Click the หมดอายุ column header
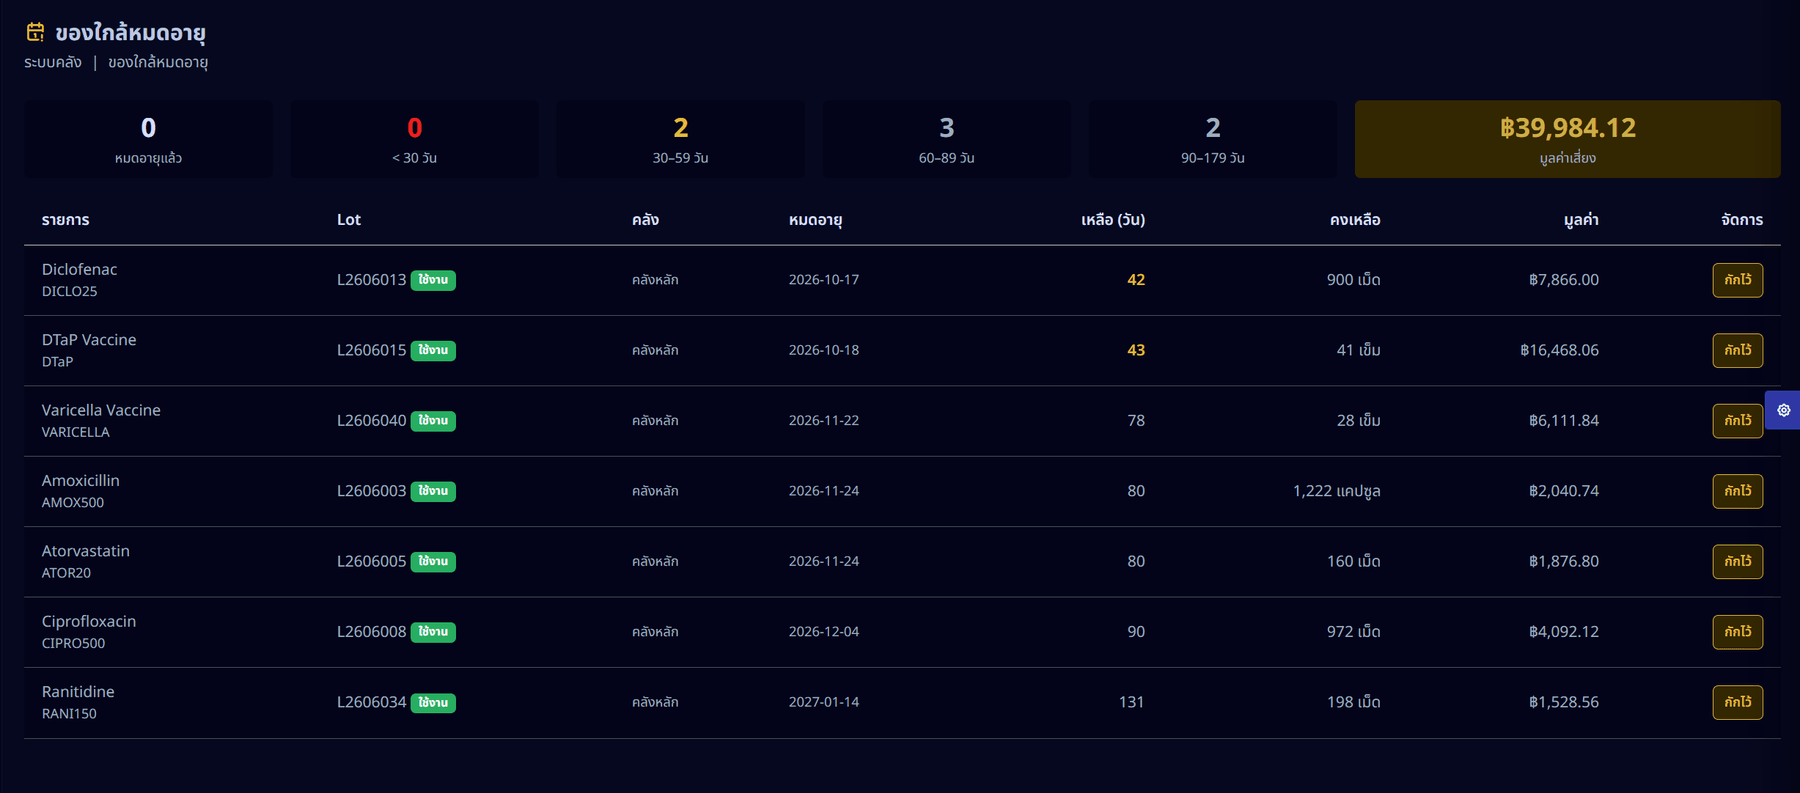This screenshot has width=1800, height=793. pyautogui.click(x=815, y=220)
